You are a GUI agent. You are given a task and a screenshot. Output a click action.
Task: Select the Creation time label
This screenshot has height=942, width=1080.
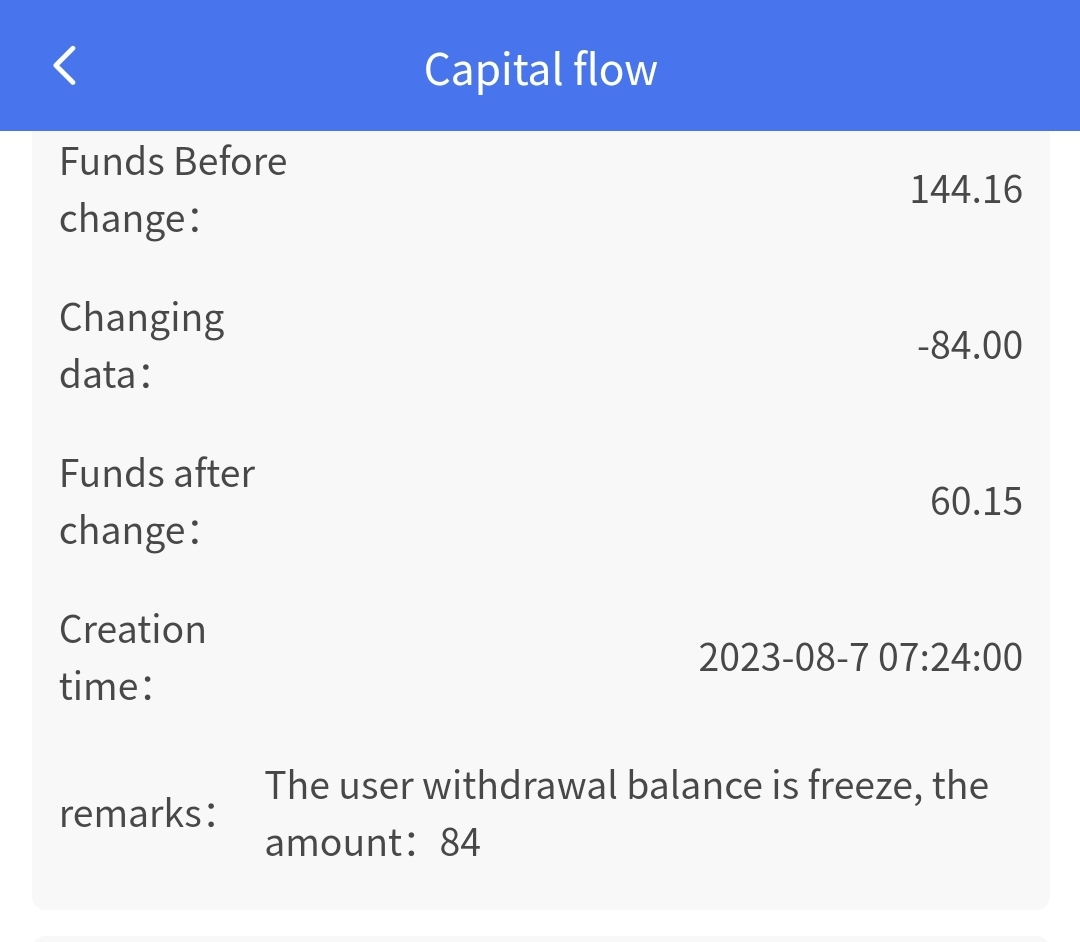point(132,657)
